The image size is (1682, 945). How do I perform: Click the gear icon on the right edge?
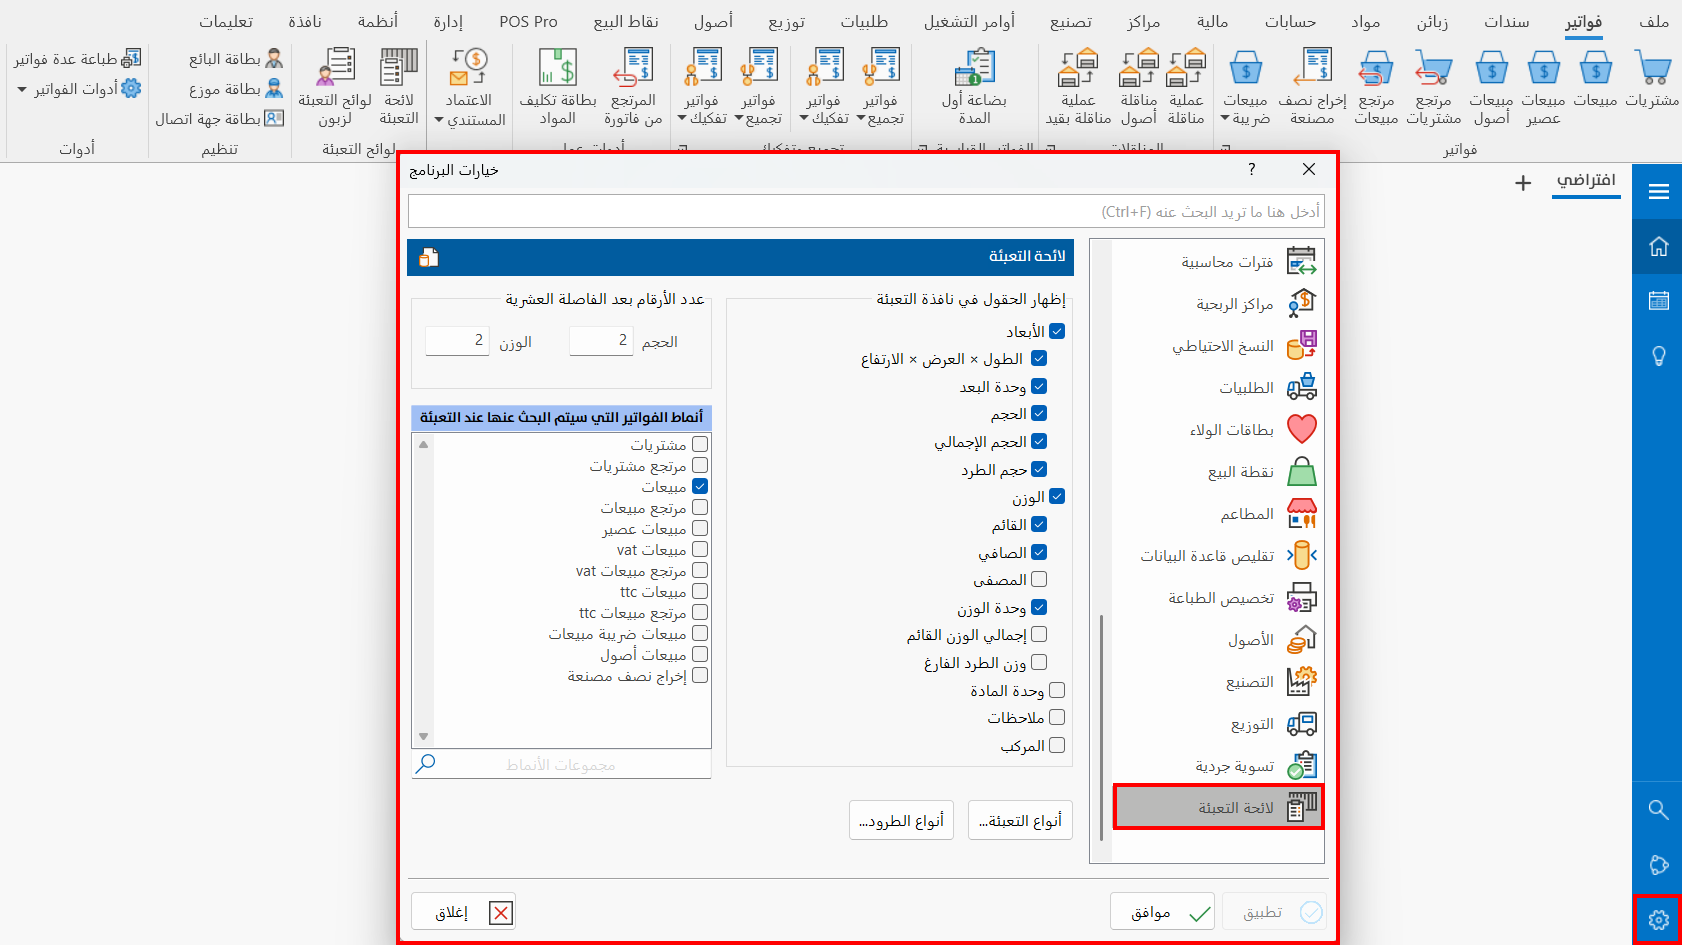point(1659,919)
